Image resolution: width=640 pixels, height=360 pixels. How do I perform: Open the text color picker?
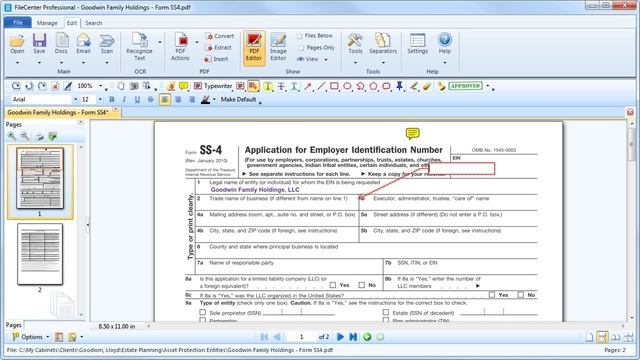coord(206,99)
